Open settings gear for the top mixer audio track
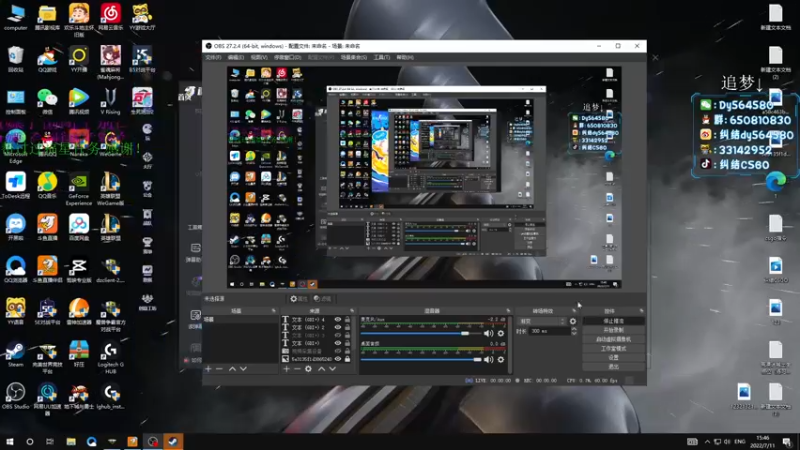Image resolution: width=800 pixels, height=450 pixels. coord(501,333)
